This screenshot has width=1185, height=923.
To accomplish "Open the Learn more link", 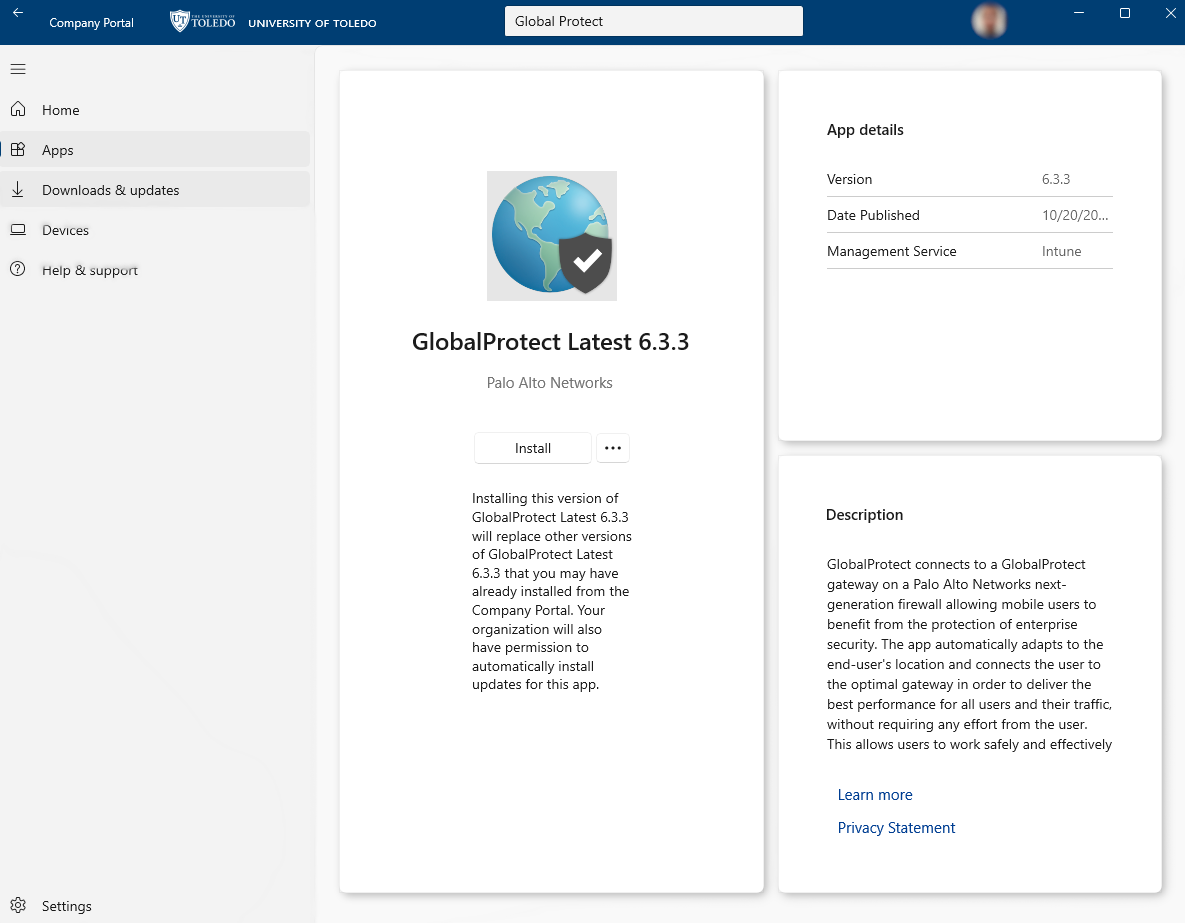I will click(x=874, y=794).
